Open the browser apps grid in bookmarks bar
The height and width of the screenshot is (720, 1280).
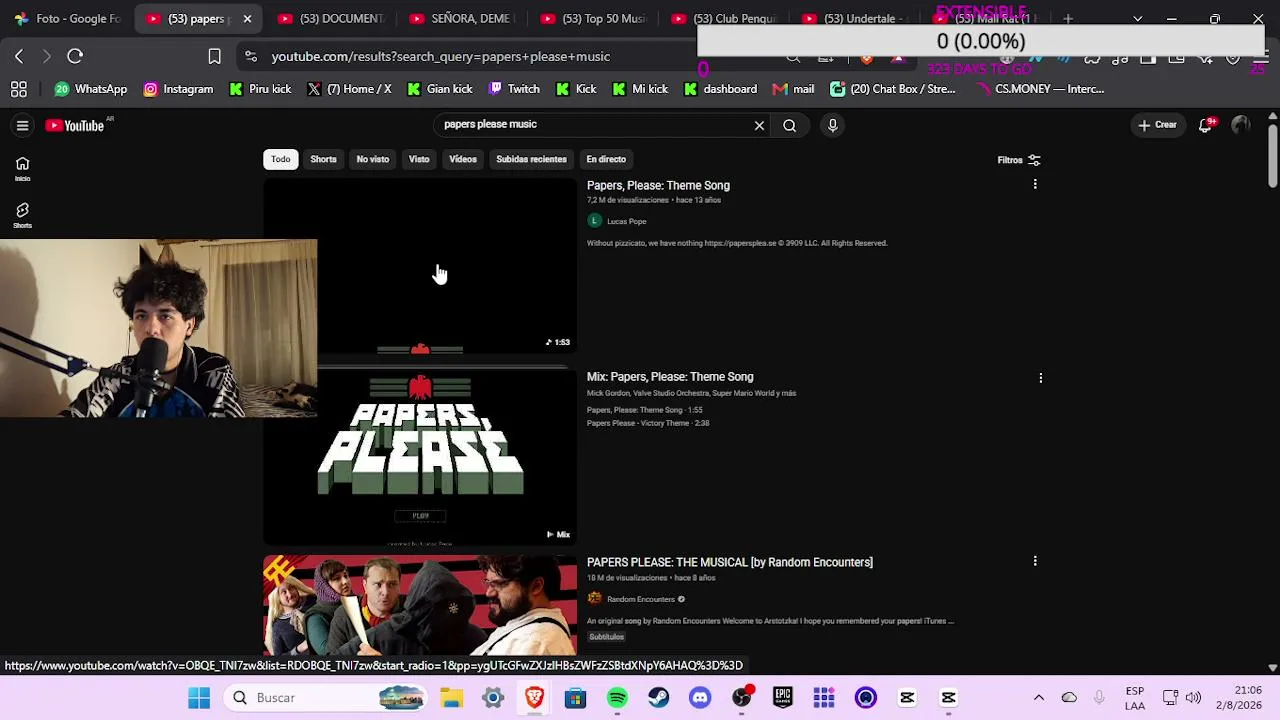(19, 89)
